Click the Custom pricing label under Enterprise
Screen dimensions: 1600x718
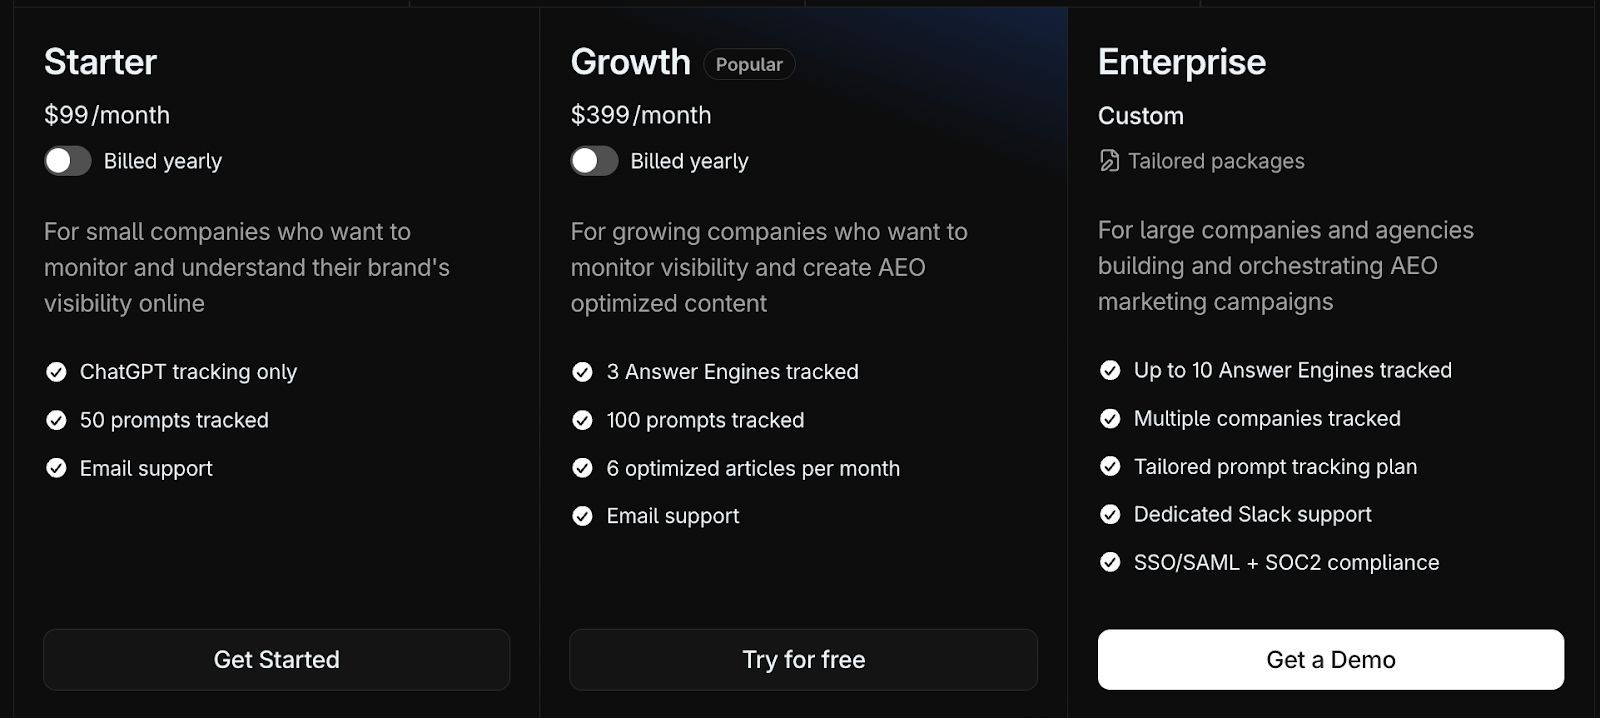point(1140,116)
